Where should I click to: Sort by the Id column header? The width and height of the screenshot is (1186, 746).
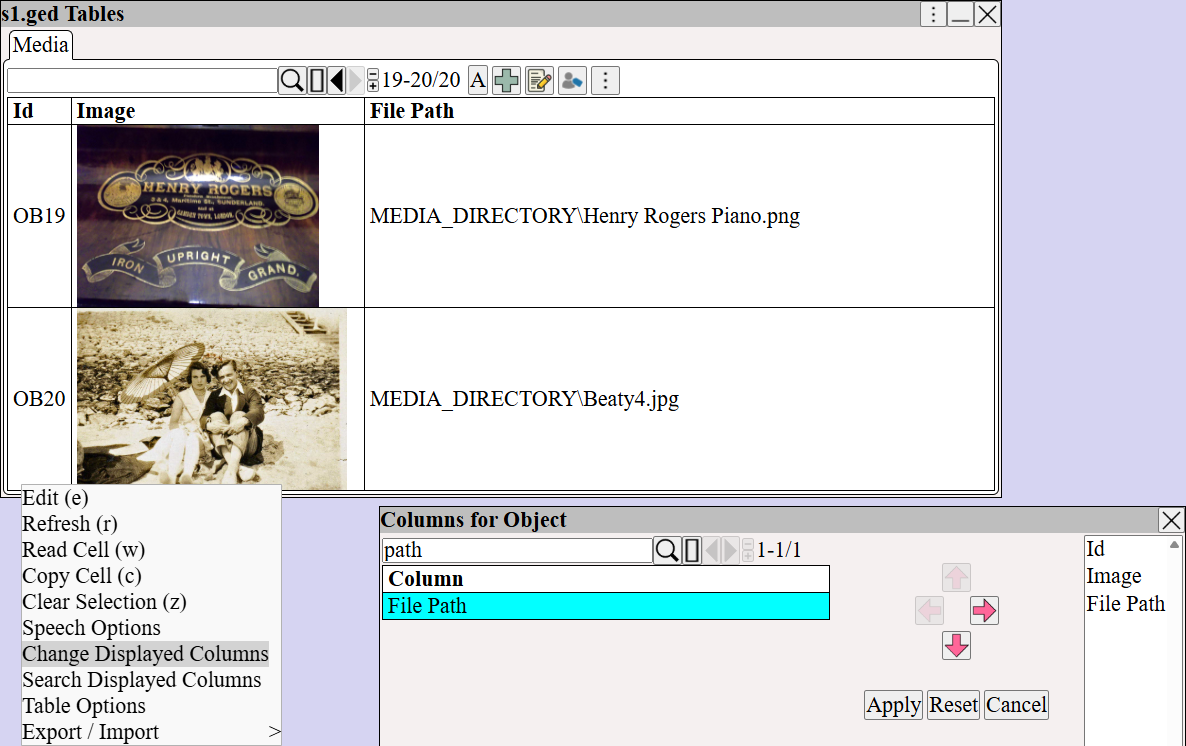pos(39,110)
